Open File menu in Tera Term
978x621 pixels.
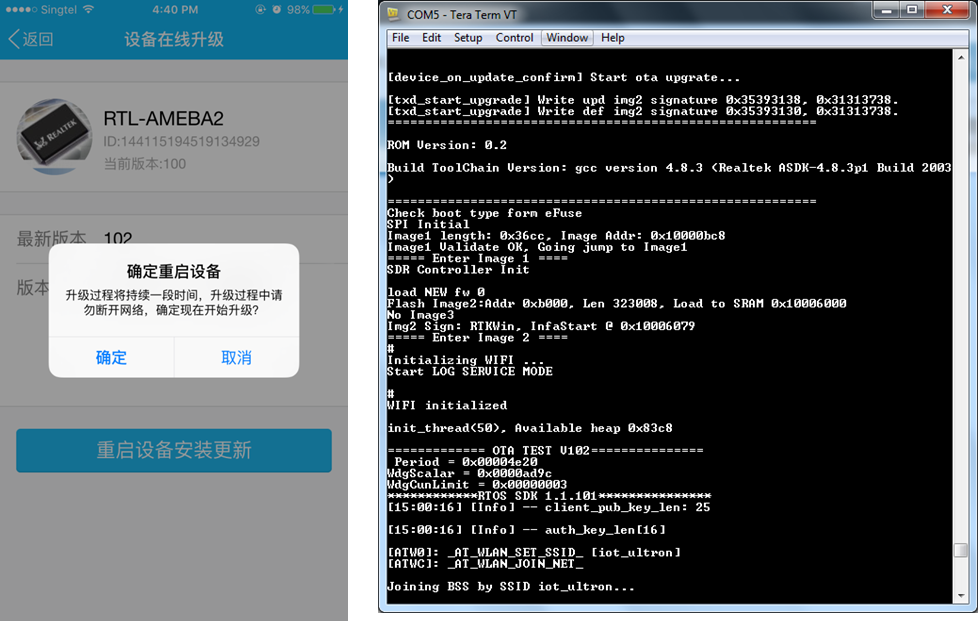point(400,37)
